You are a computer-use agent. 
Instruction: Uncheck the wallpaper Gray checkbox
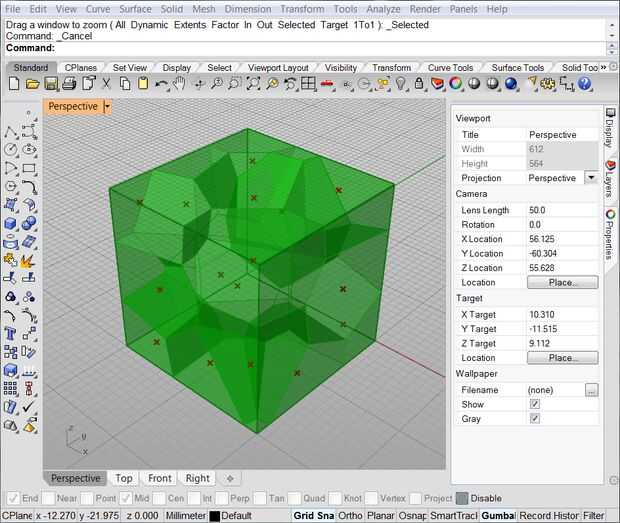[535, 419]
